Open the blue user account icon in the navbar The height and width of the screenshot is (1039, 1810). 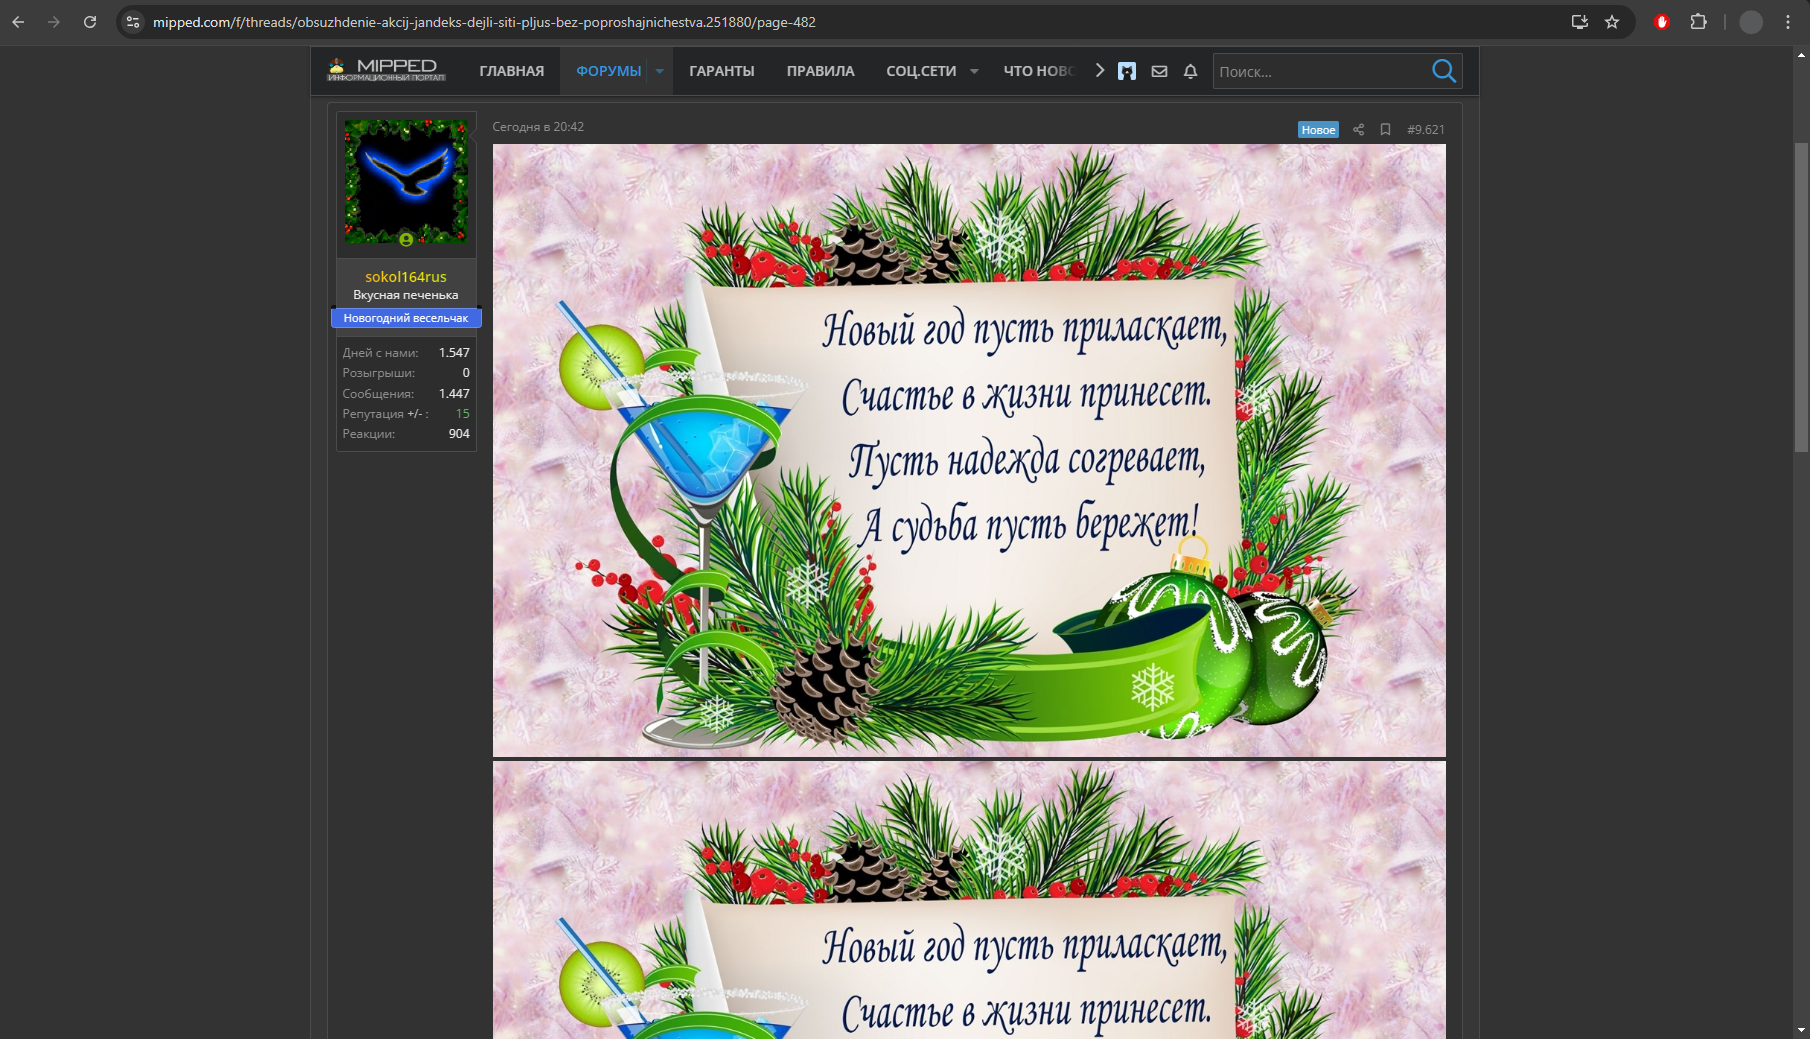(x=1127, y=71)
